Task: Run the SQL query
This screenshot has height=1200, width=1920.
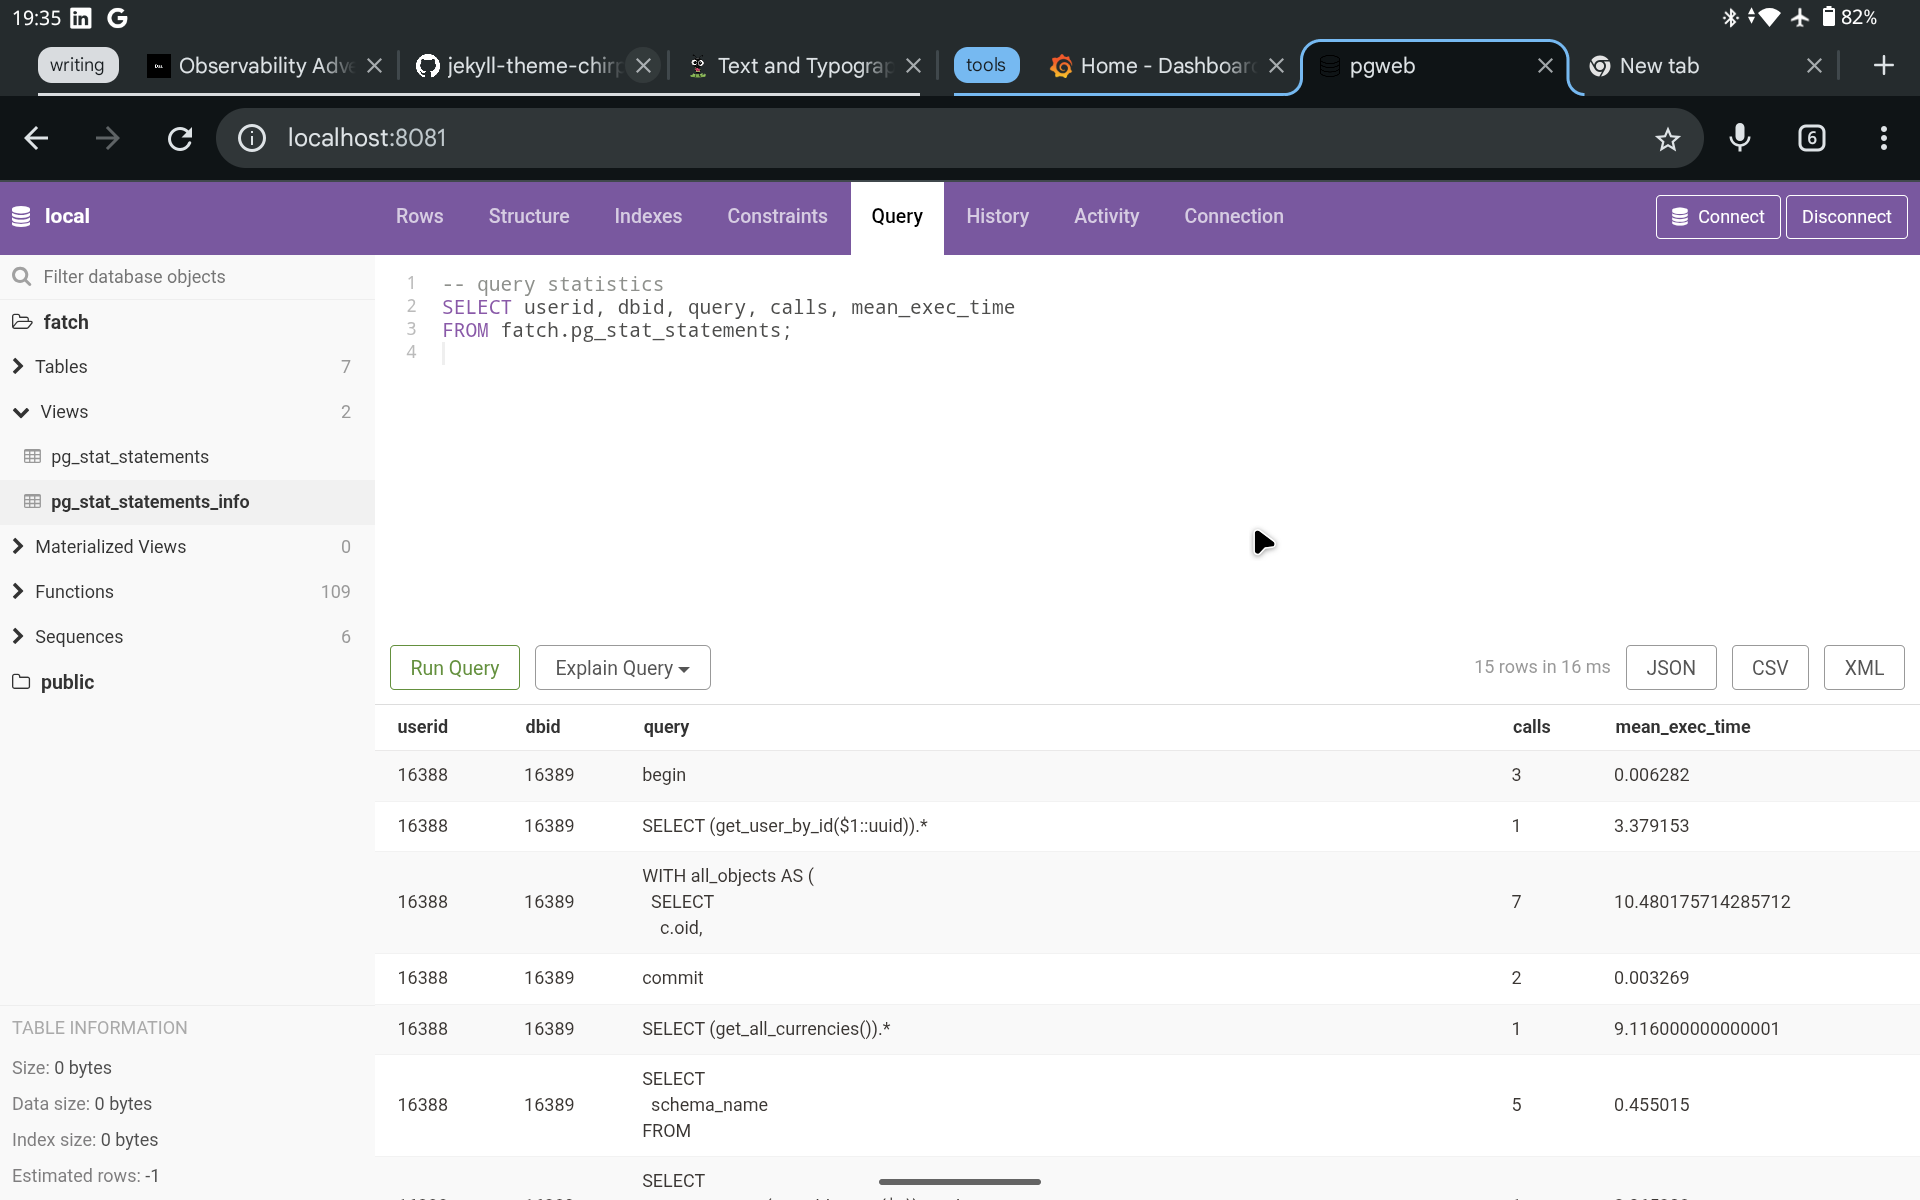Action: click(x=454, y=667)
